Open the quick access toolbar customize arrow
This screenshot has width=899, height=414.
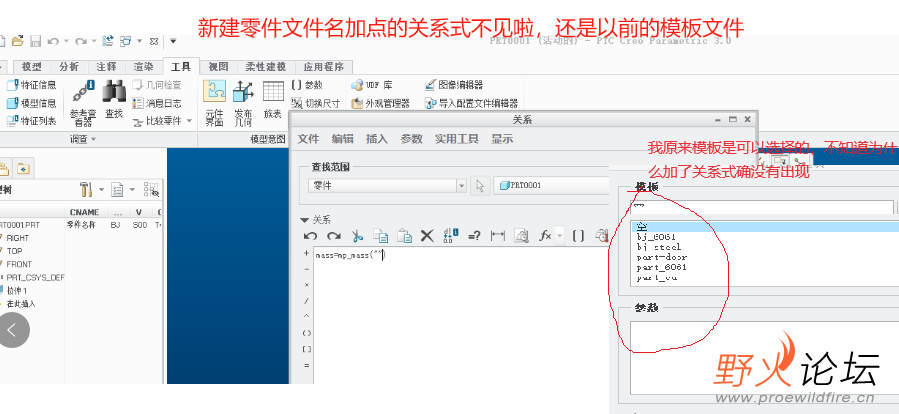coord(173,41)
